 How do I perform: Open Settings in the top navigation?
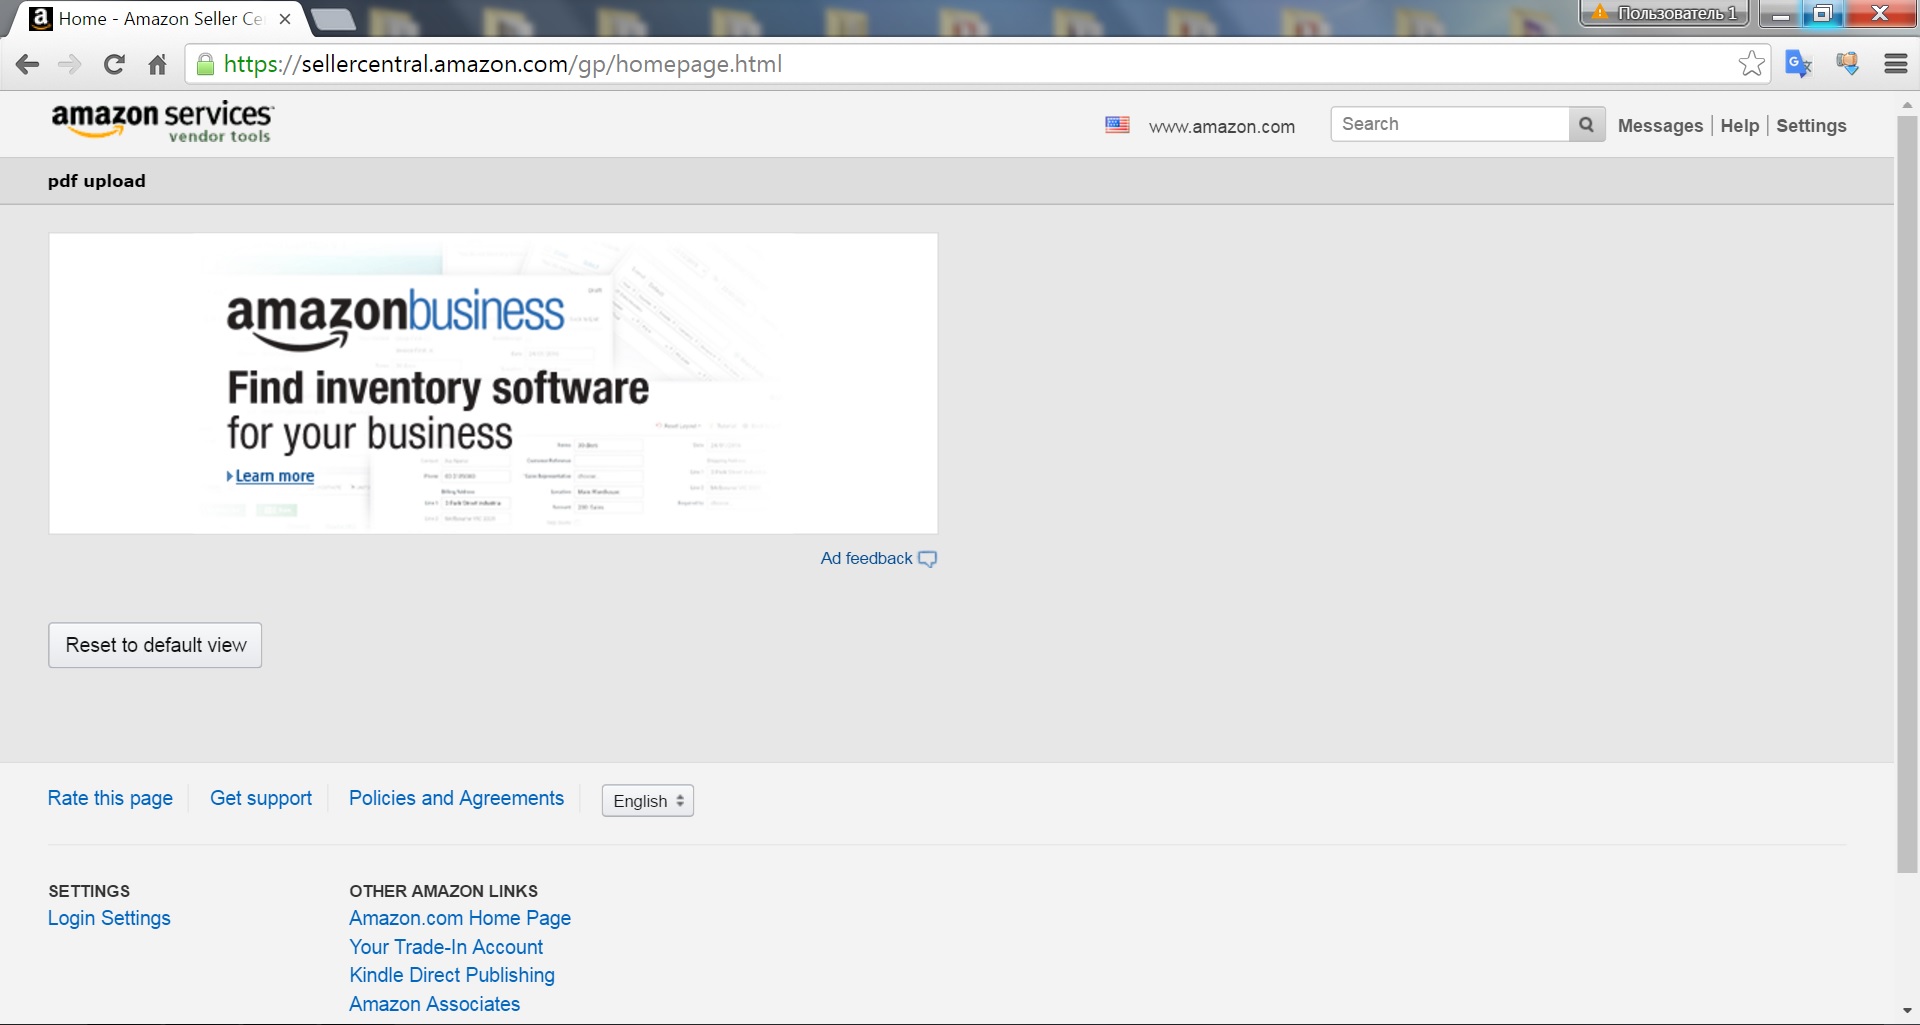[x=1811, y=126]
